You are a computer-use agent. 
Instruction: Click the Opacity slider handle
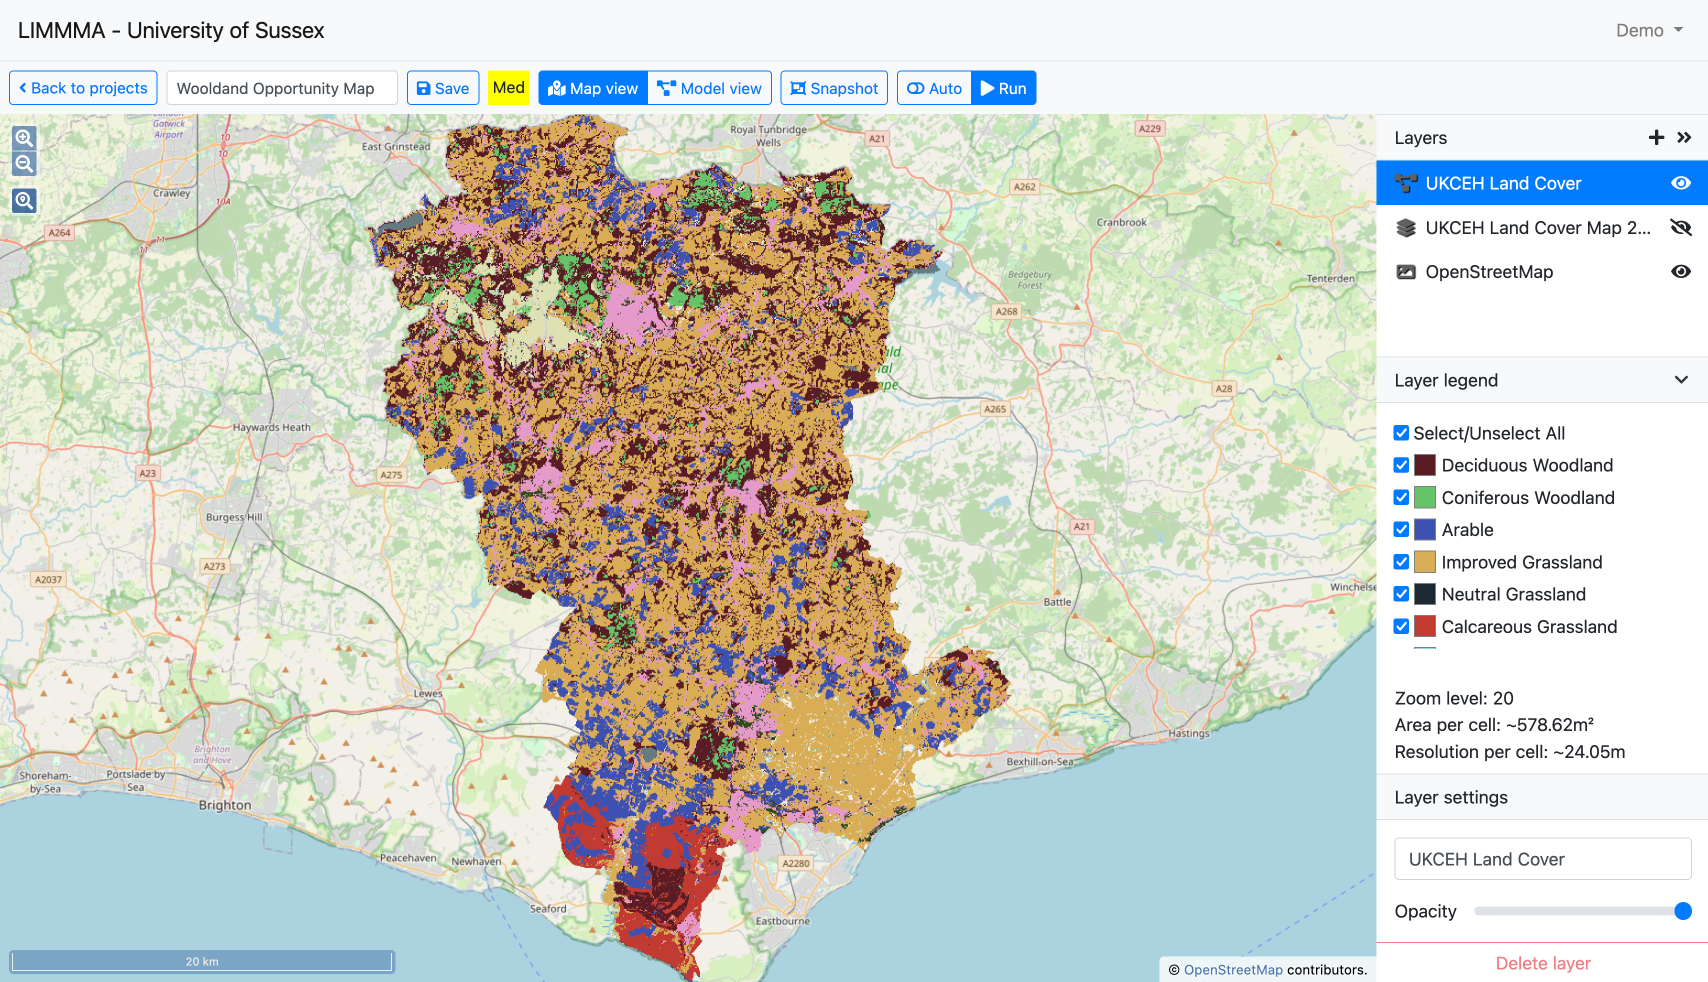(1682, 911)
